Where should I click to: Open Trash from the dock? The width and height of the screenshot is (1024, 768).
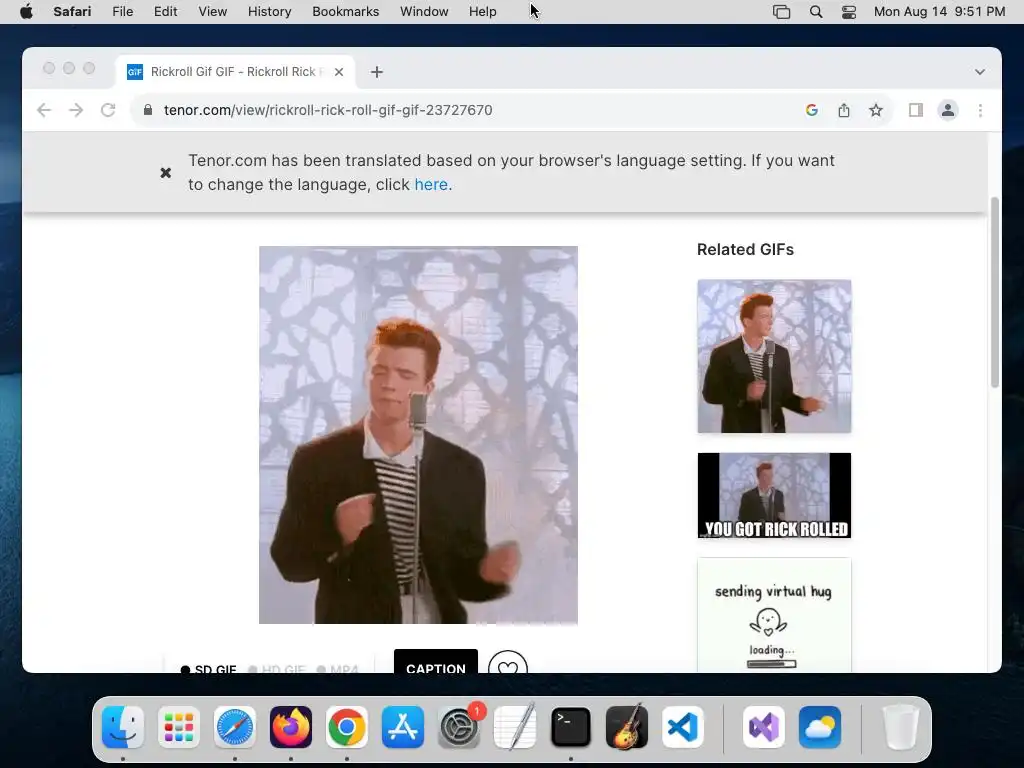click(x=901, y=727)
